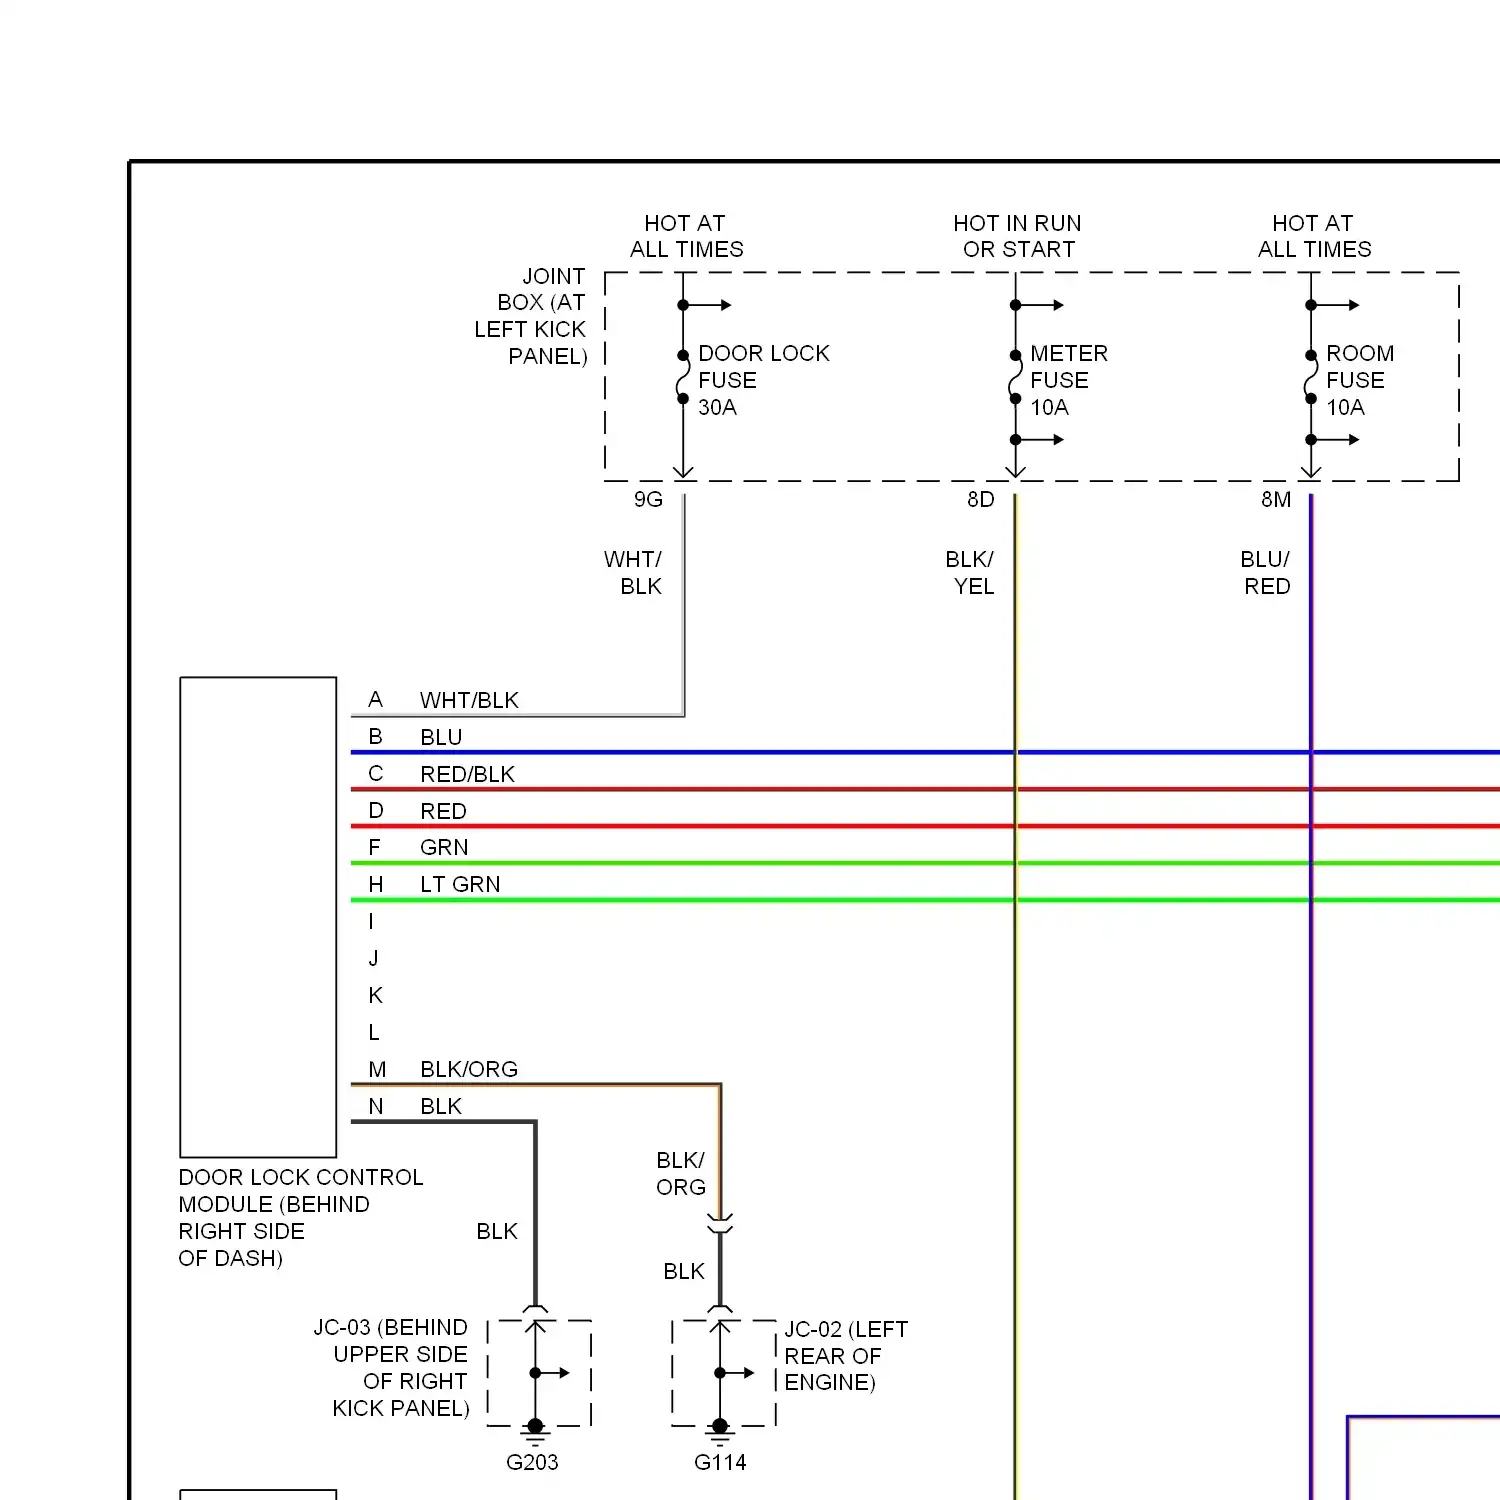The height and width of the screenshot is (1500, 1500).
Task: Click the 'DOOR LOCK CONTROL MODULE' description text
Action: [300, 1217]
